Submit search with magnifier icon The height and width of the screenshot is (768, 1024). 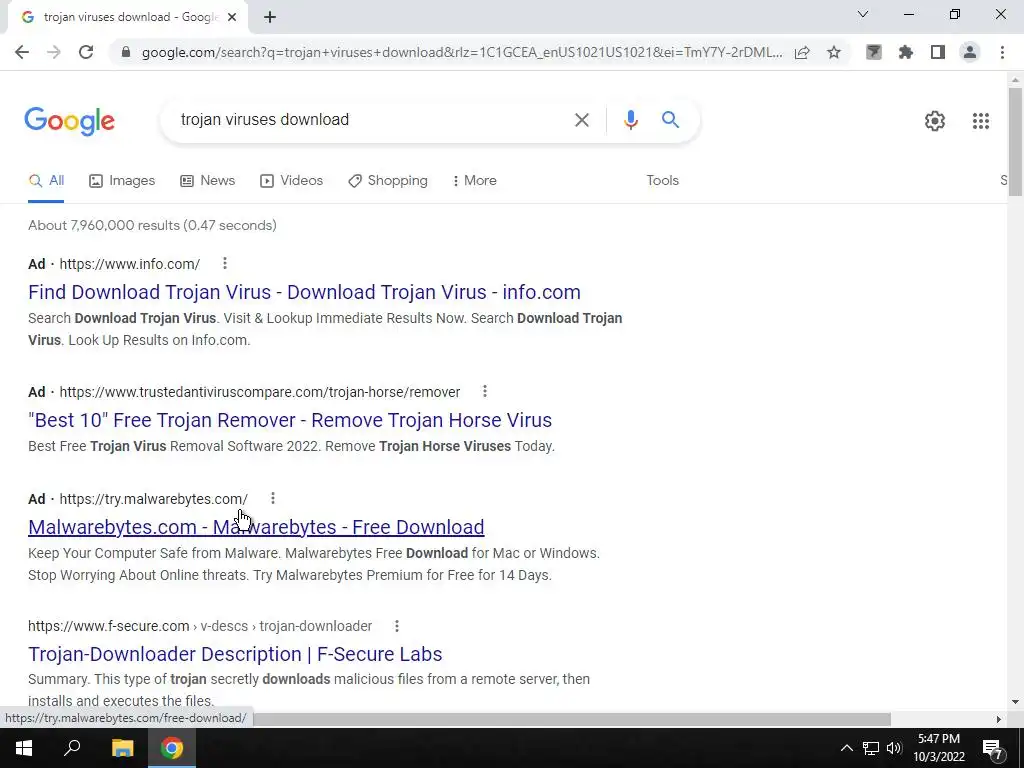click(x=670, y=120)
